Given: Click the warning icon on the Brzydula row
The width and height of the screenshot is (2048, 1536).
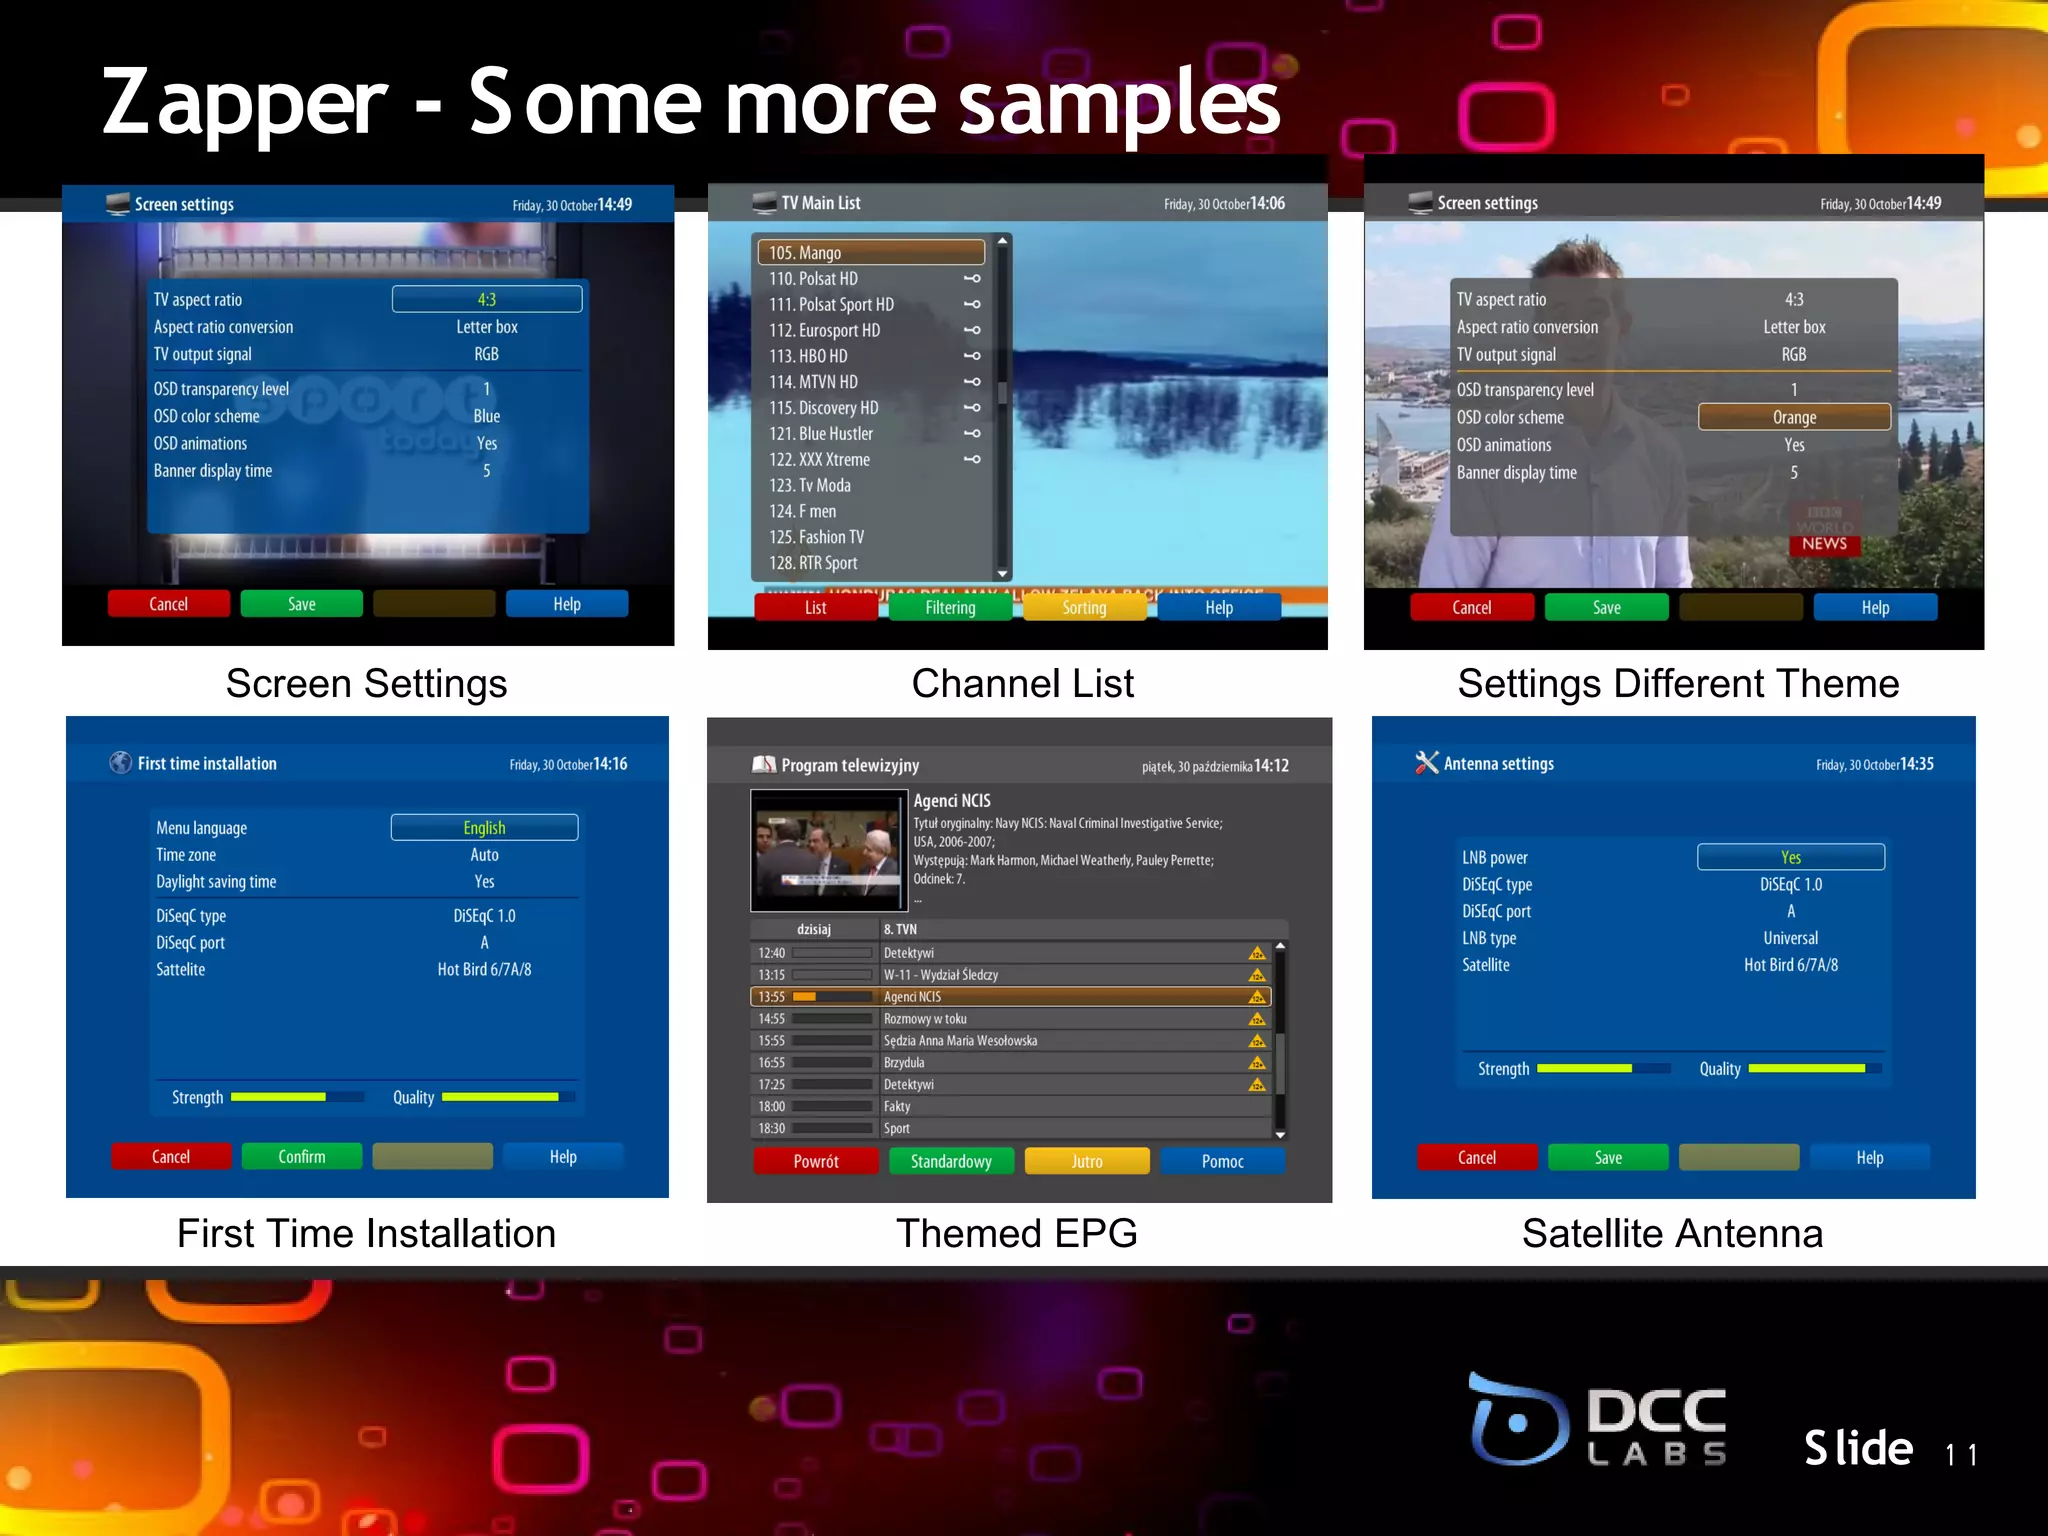Looking at the screenshot, I should [1257, 1063].
